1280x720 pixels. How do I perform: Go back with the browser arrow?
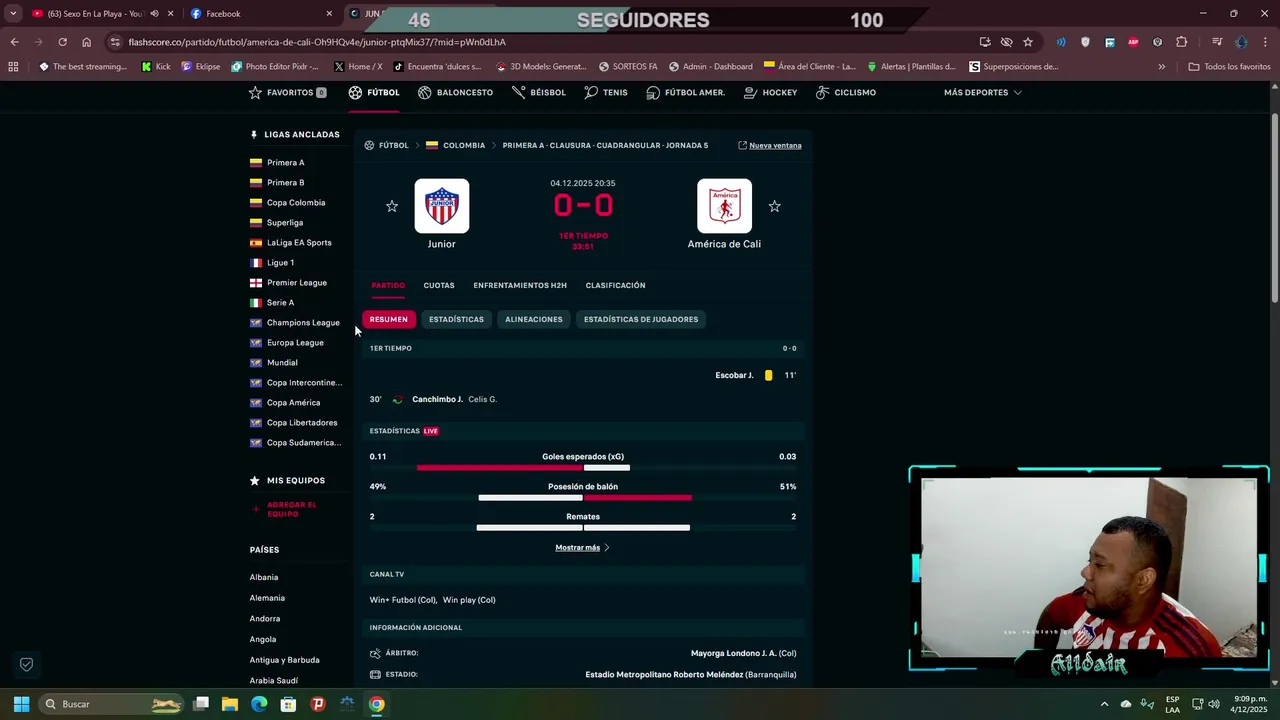pos(14,42)
